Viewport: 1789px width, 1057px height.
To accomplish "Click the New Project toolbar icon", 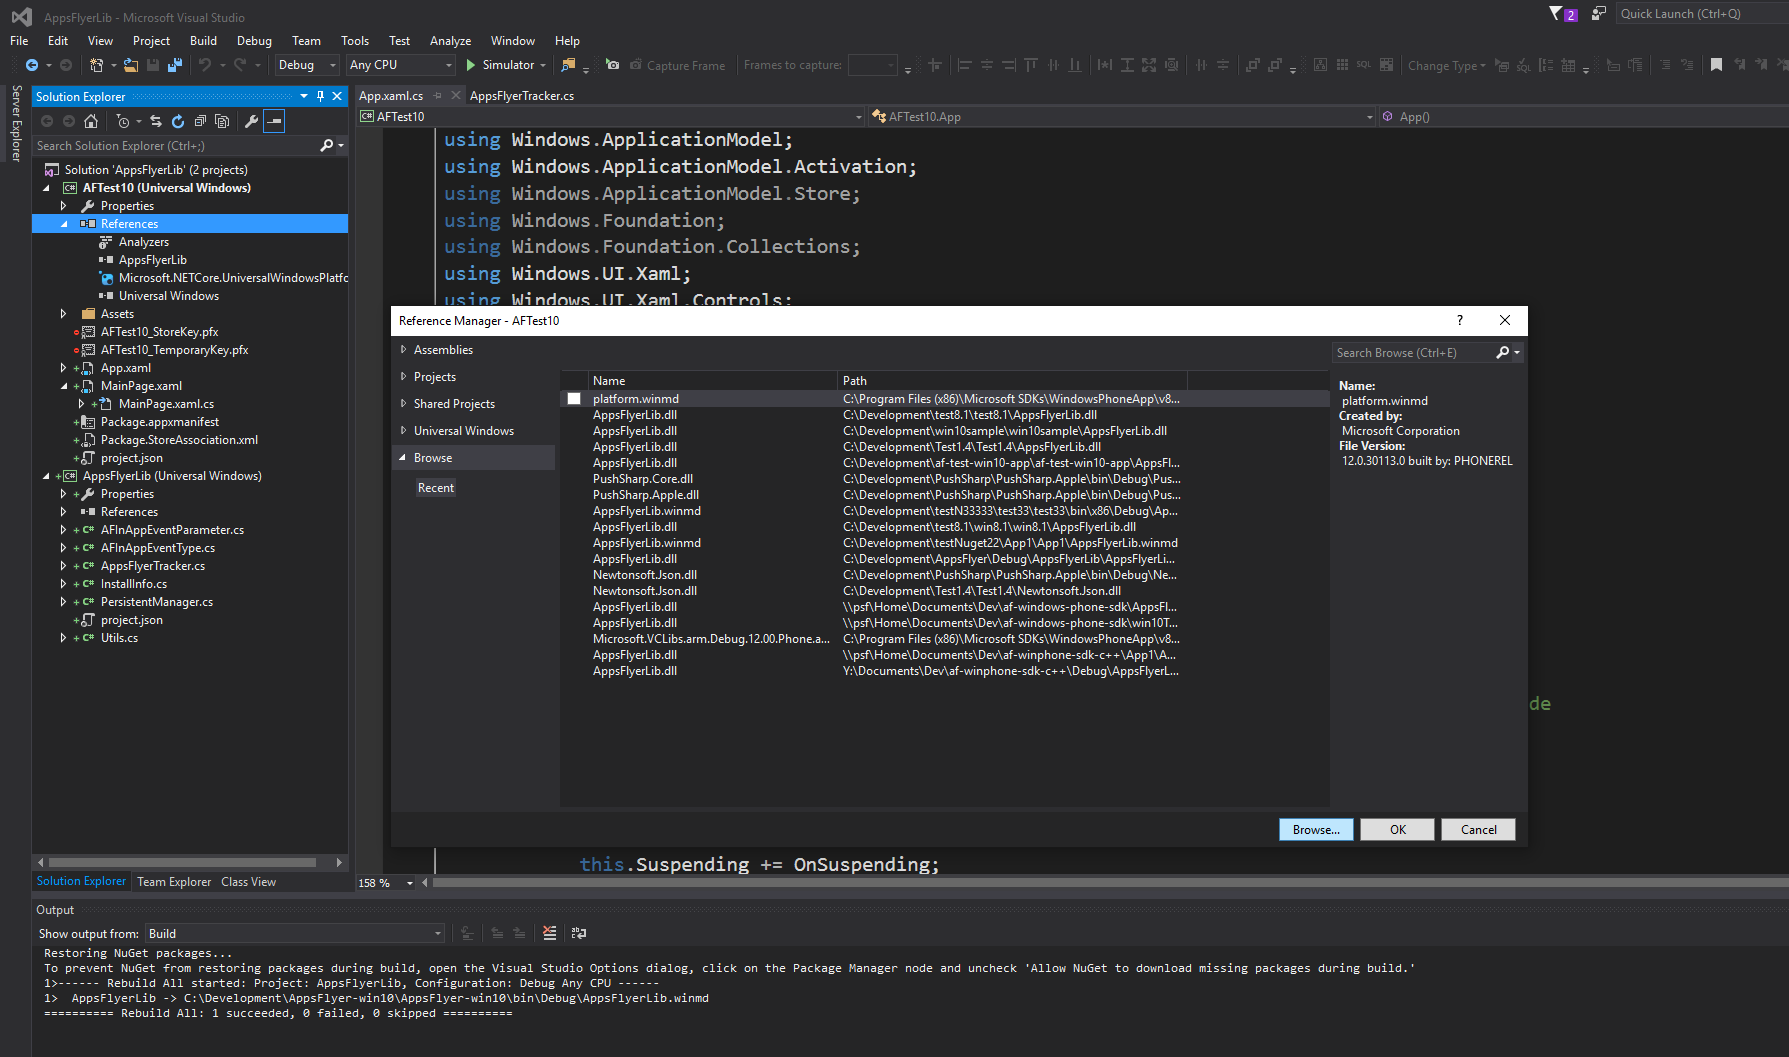I will tap(96, 65).
